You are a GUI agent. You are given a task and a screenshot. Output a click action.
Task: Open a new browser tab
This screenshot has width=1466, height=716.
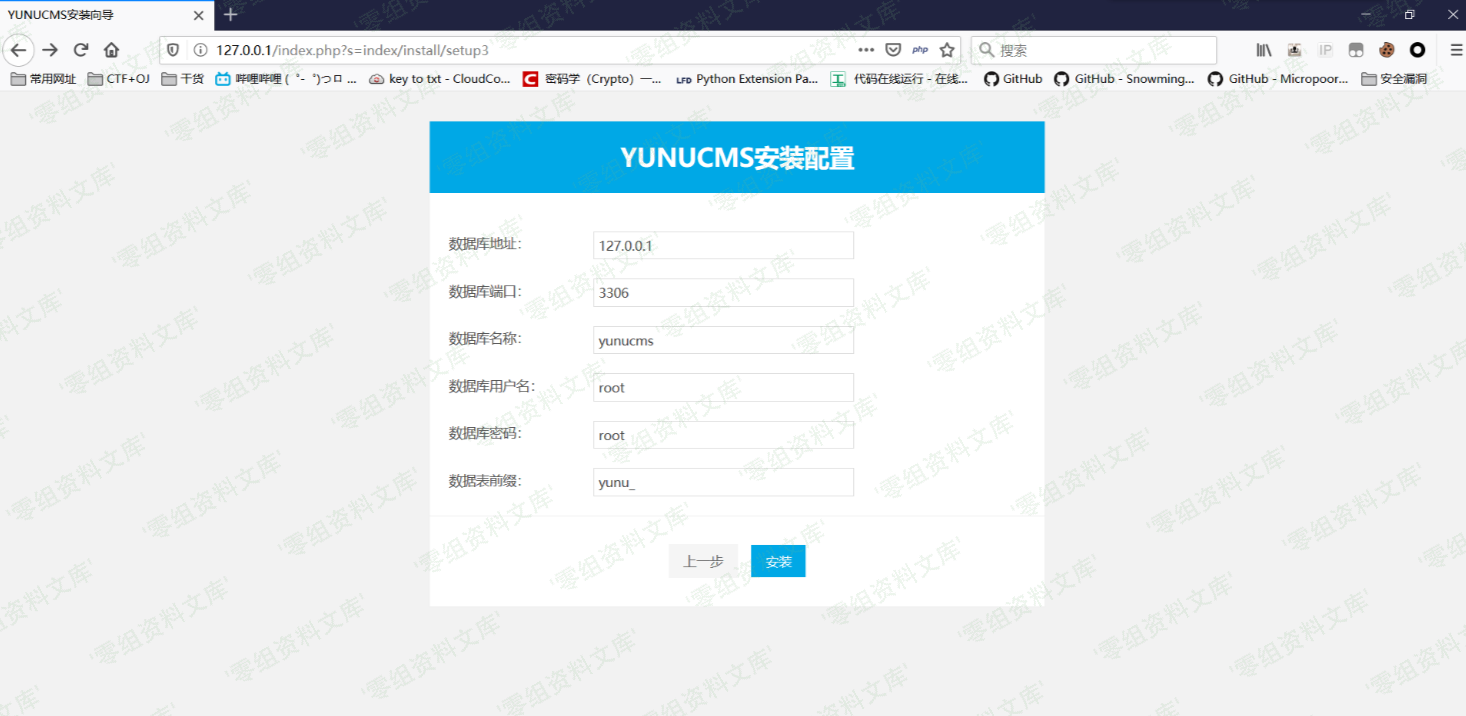pyautogui.click(x=231, y=14)
